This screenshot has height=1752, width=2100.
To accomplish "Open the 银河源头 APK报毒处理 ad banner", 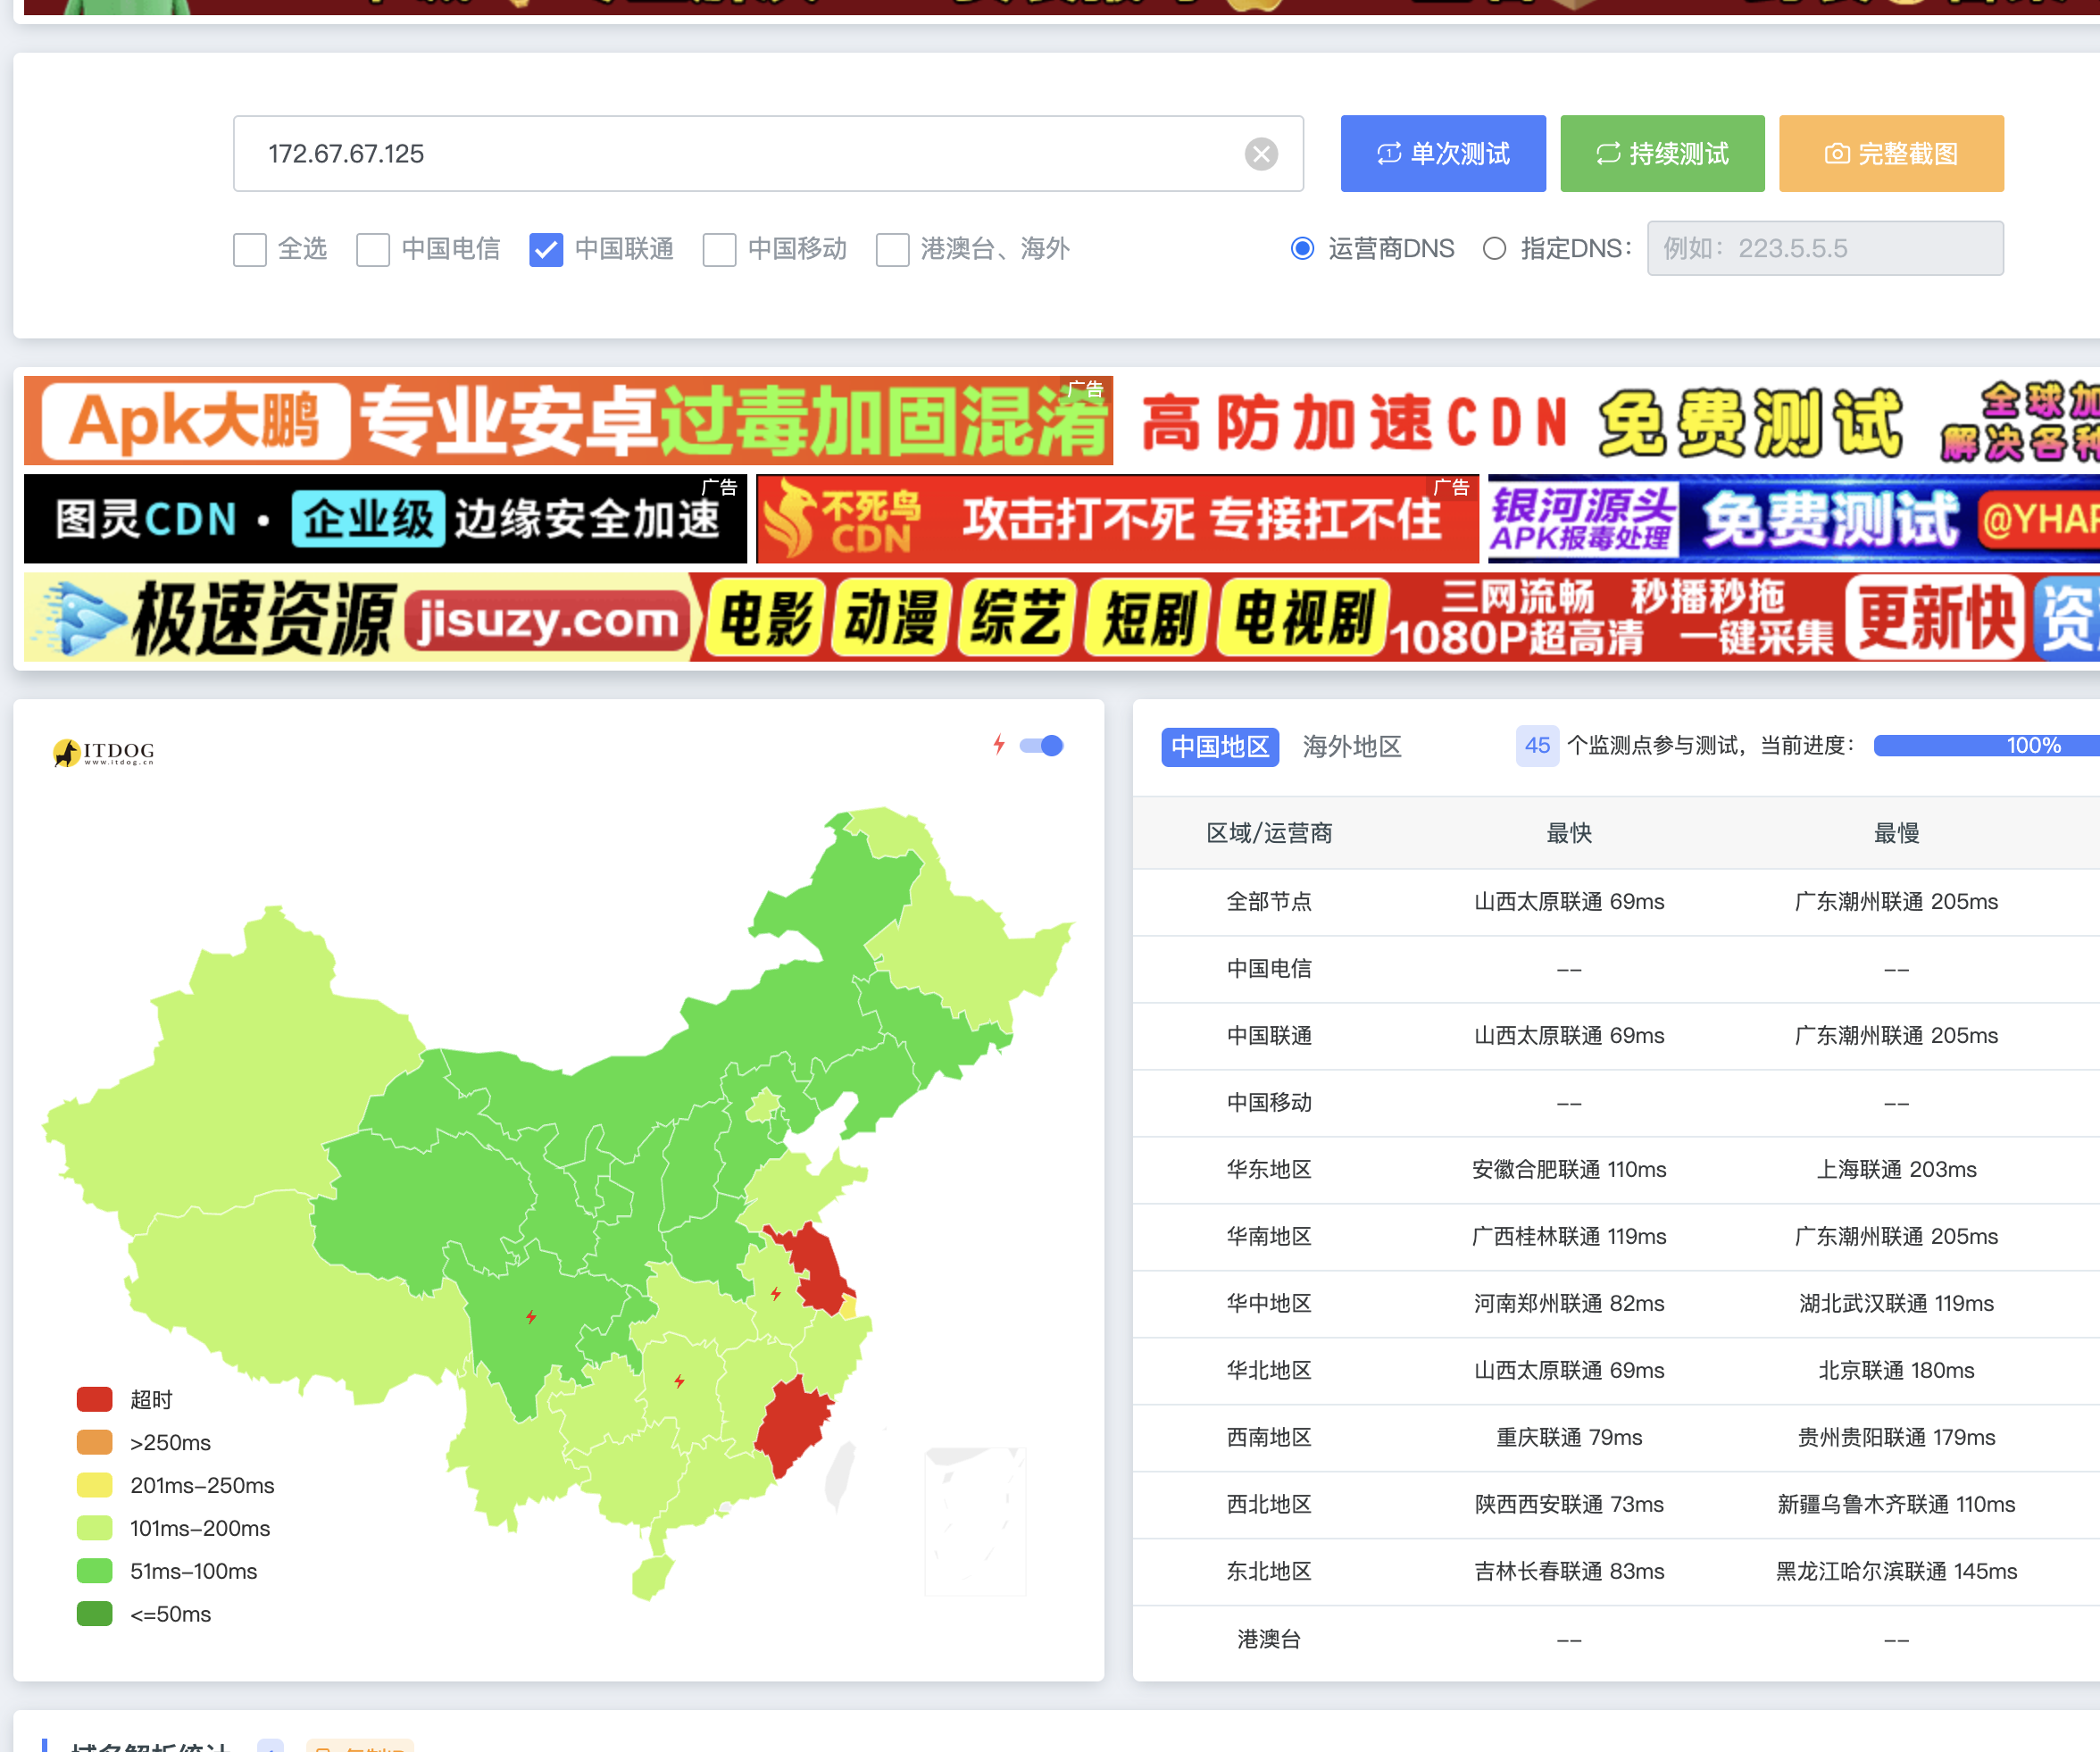I will [x=1794, y=519].
